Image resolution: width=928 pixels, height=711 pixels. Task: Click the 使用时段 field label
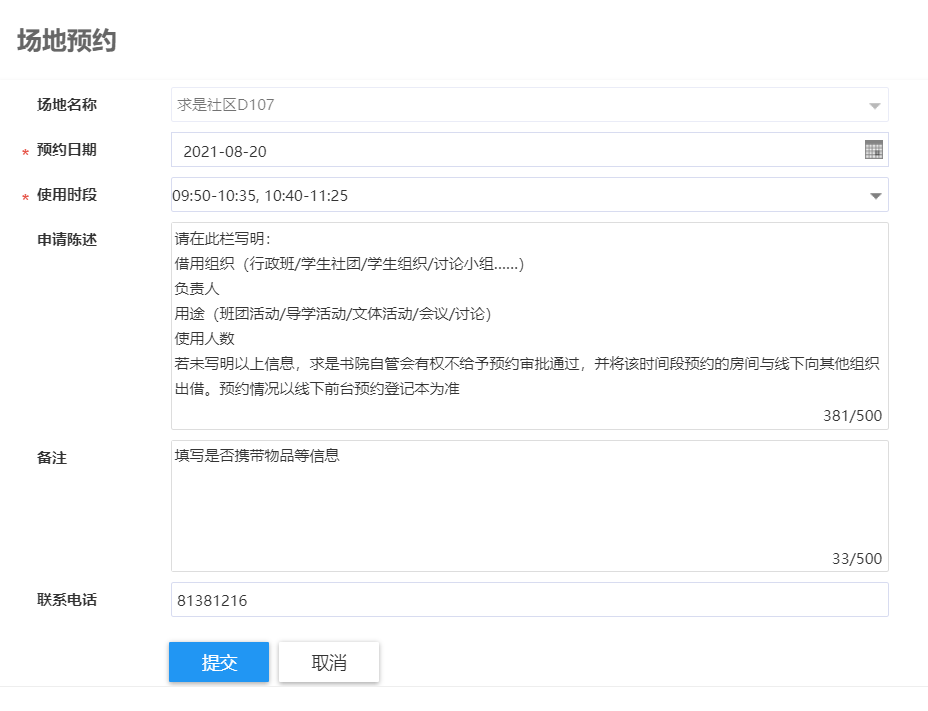click(67, 195)
